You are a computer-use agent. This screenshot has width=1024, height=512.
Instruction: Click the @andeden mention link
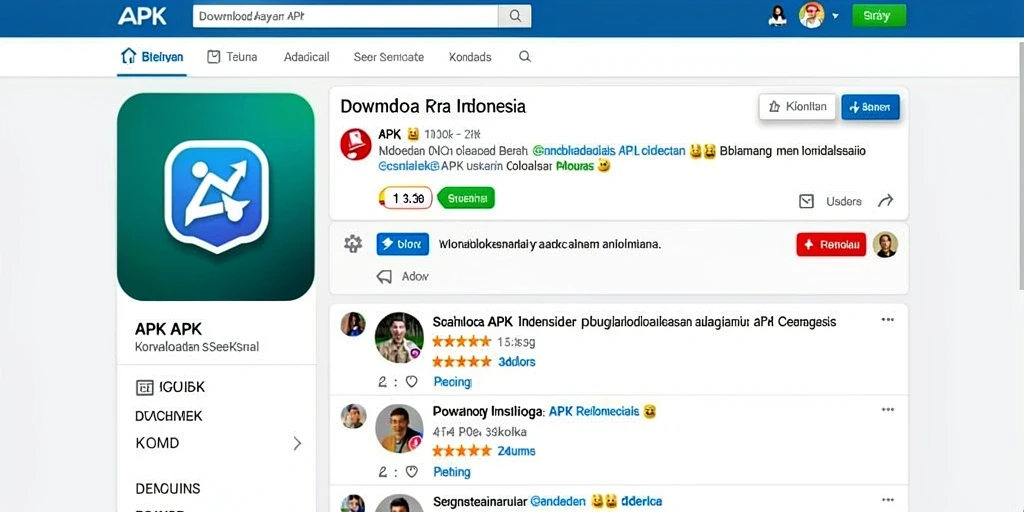558,502
